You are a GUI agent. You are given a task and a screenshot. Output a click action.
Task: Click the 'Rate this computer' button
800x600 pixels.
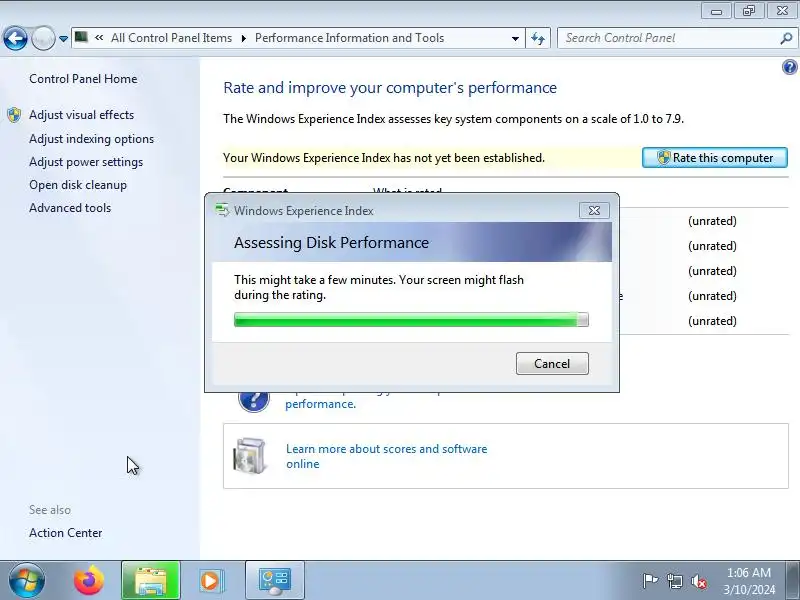point(714,158)
